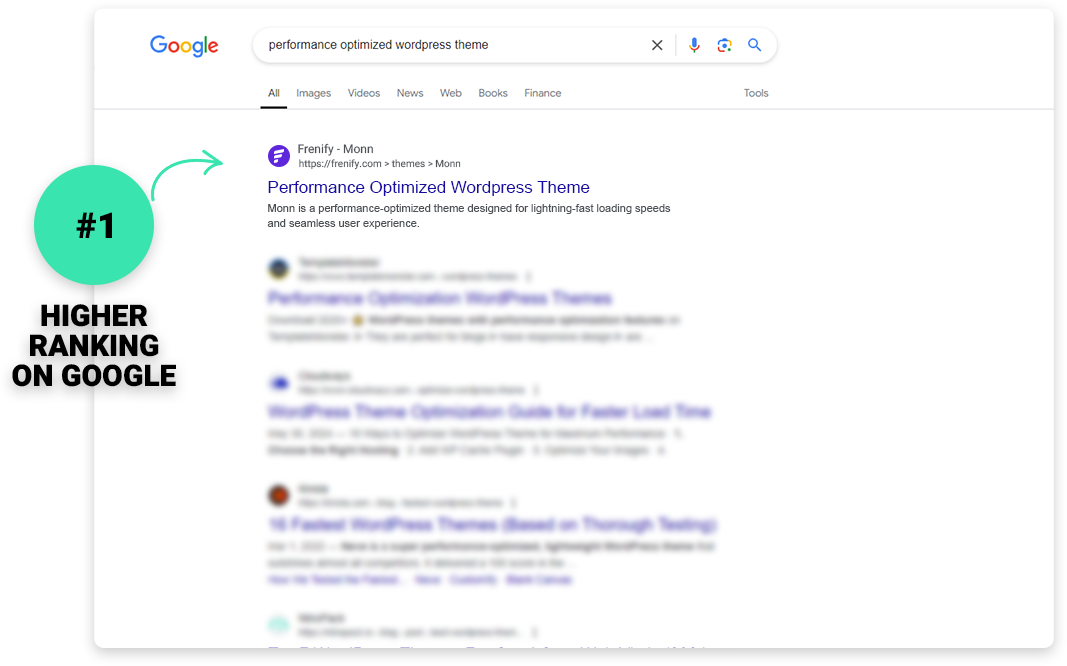The image size is (1067, 666).
Task: Click inside the search query text field
Action: tap(450, 45)
